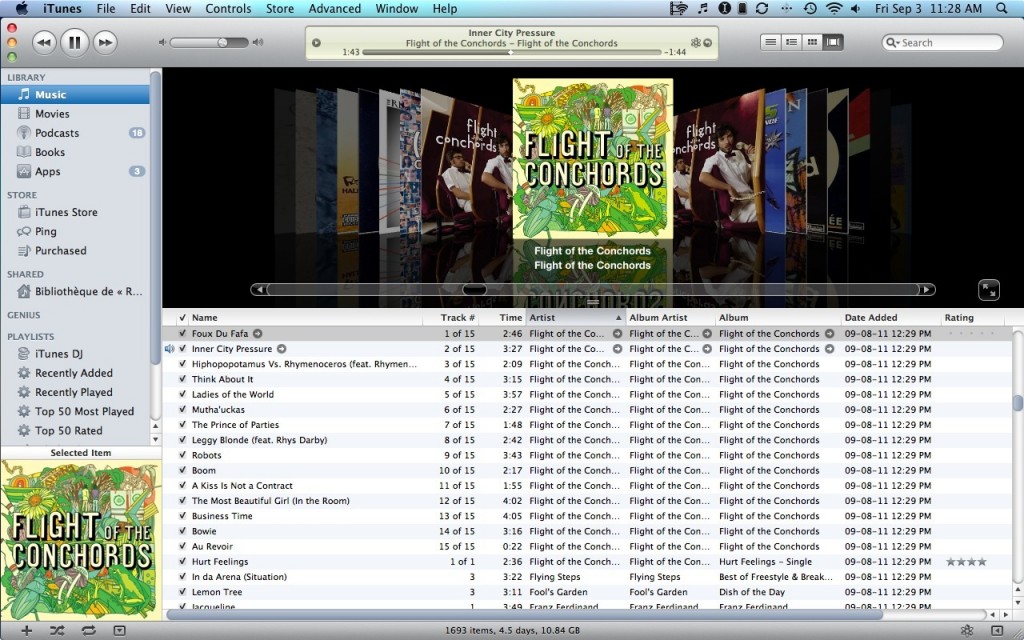Sort by Artist column header
The width and height of the screenshot is (1024, 640).
click(575, 317)
